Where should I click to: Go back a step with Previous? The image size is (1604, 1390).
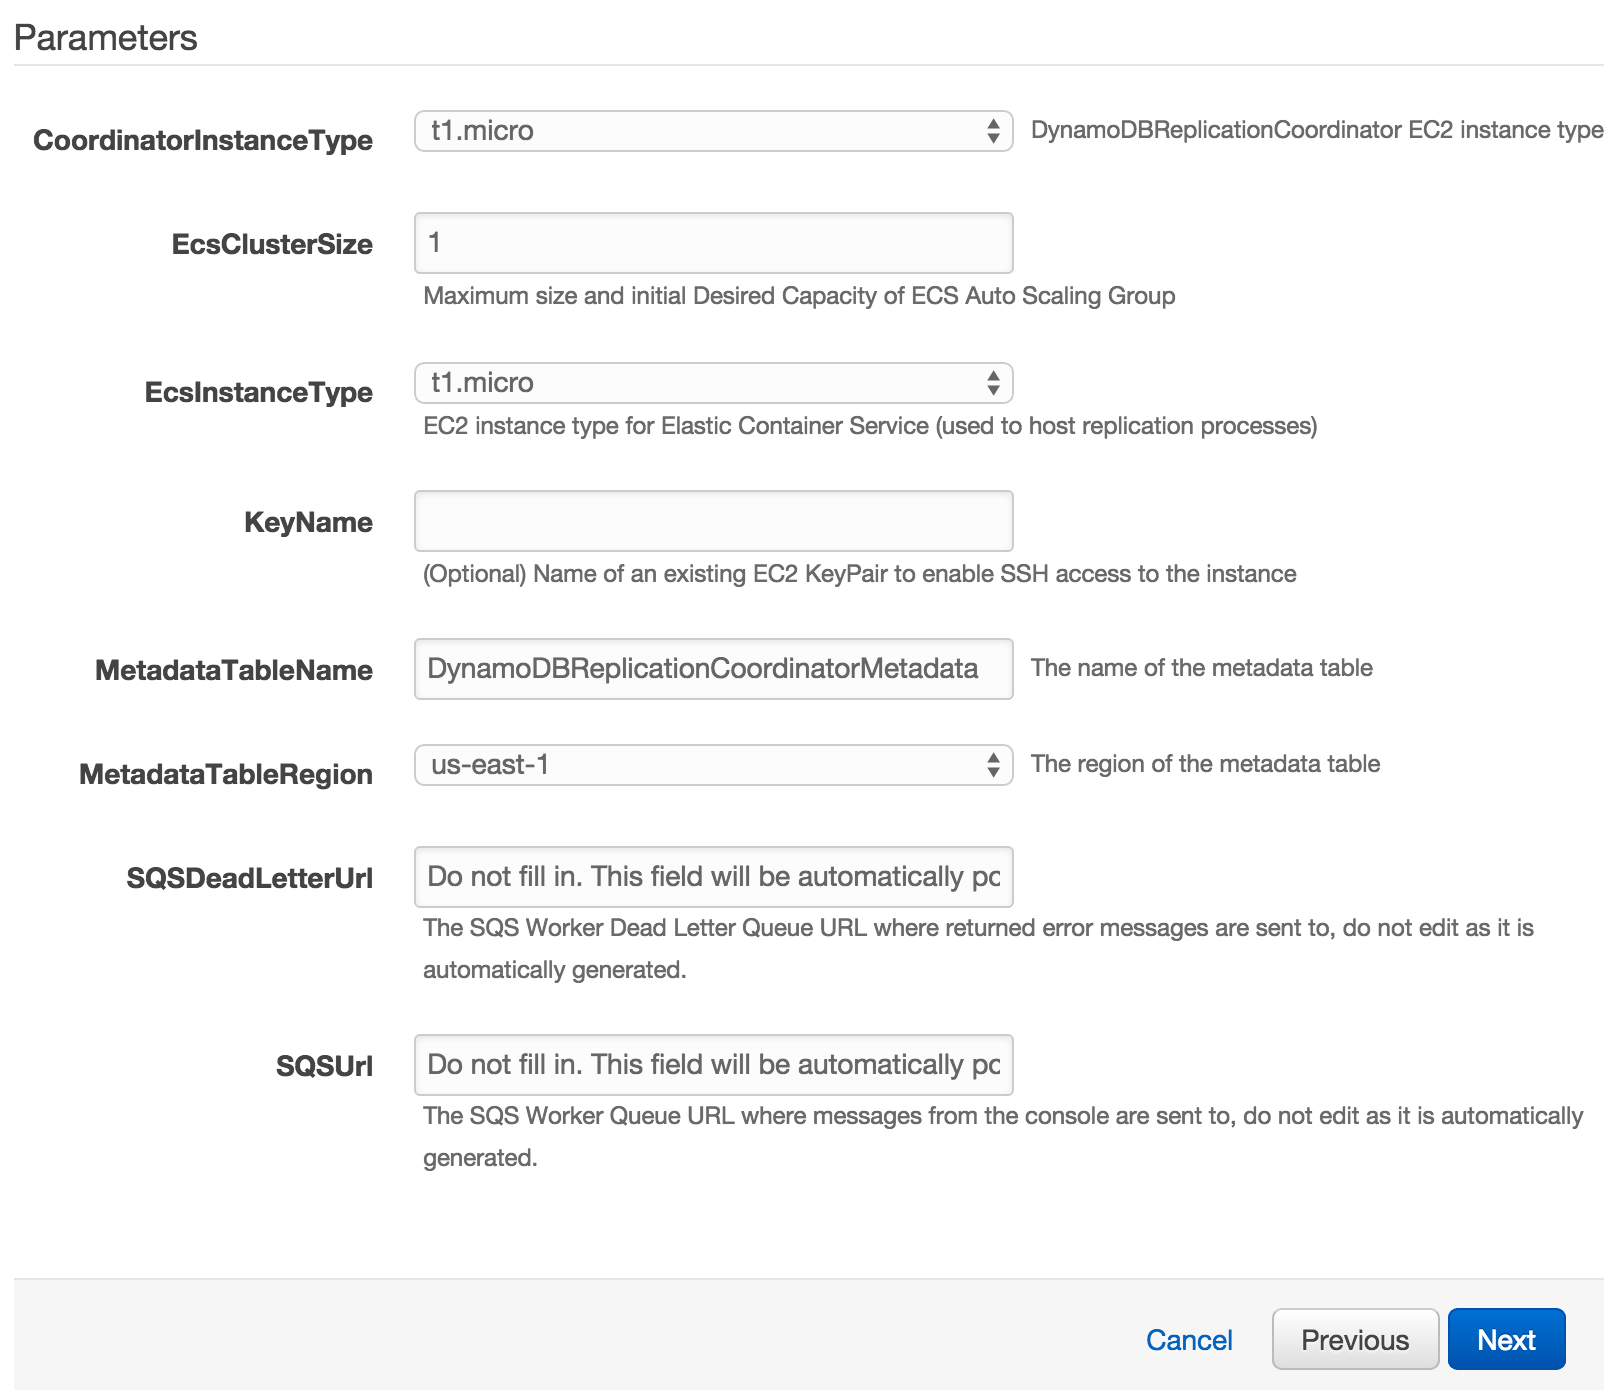[1355, 1339]
